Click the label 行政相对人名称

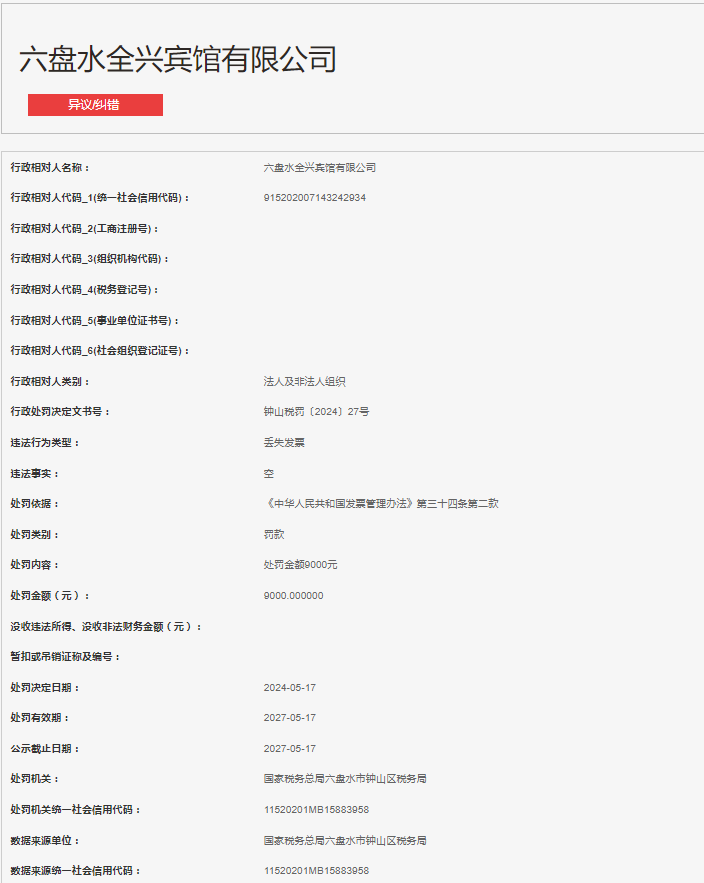pos(50,167)
